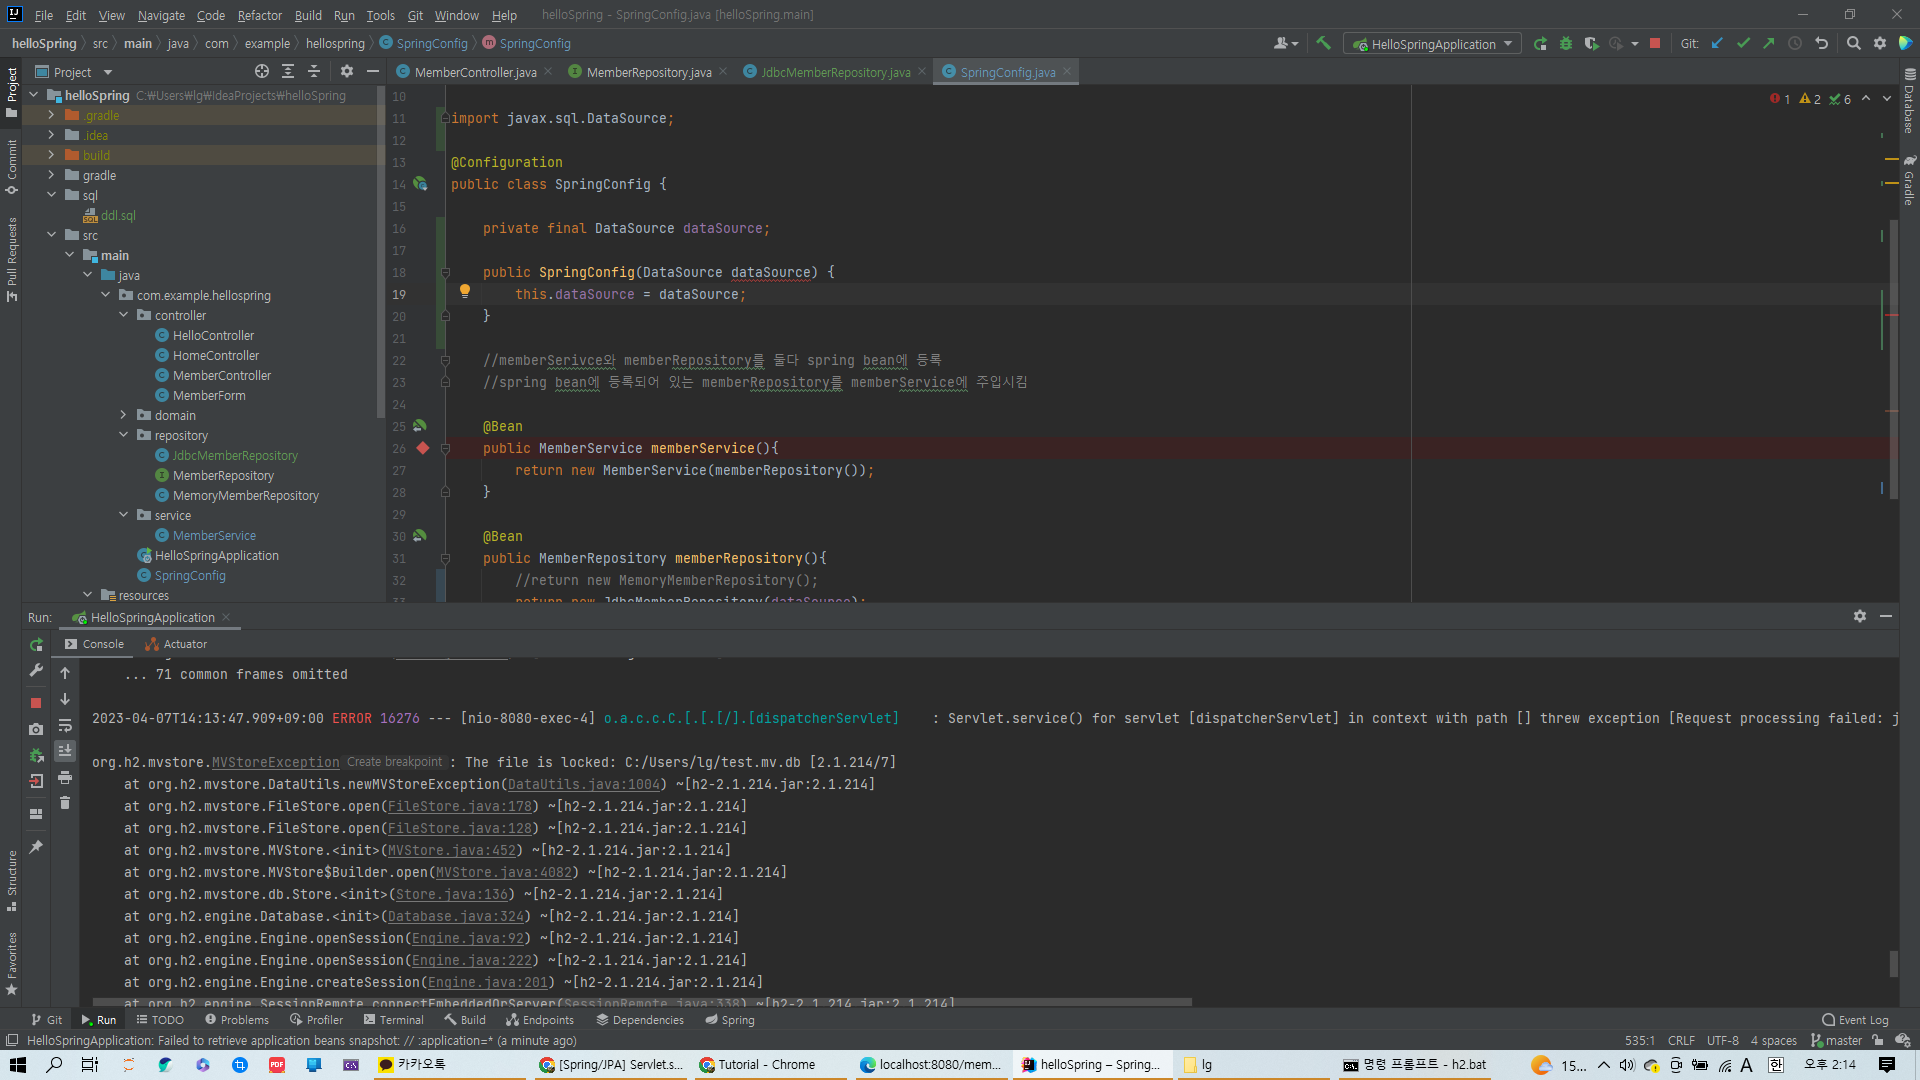Click the console horizontal scrollbar
This screenshot has height=1080, width=1920.
tap(642, 1001)
